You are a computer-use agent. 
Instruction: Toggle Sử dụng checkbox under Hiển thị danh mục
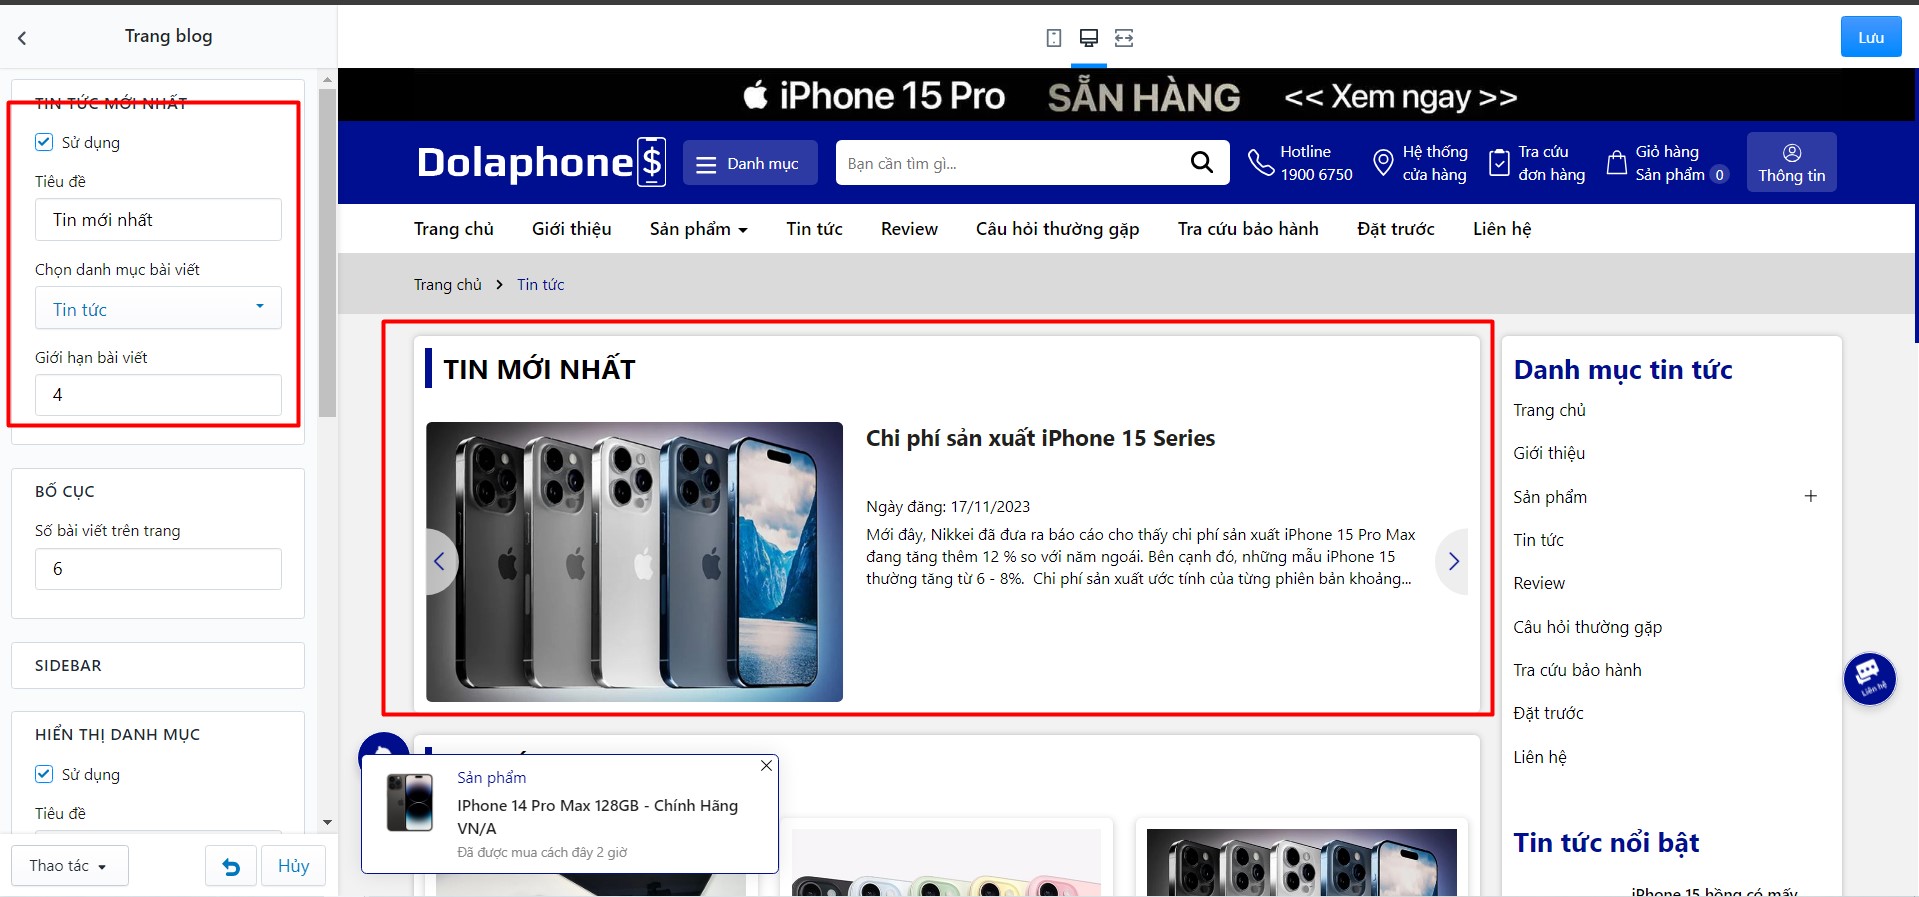pos(44,774)
